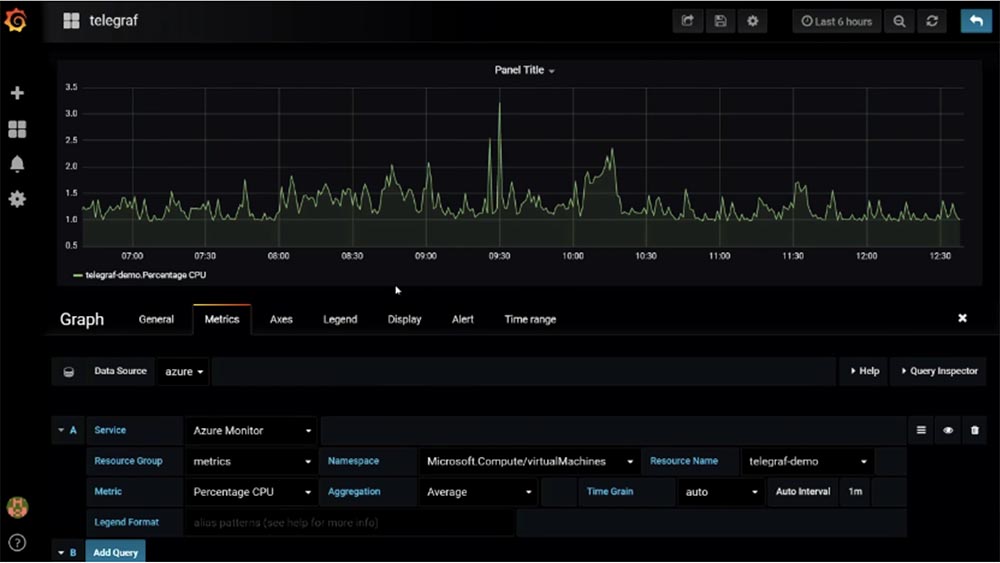Switch to the Legend tab
Screen dimensions: 1000x563
340,319
